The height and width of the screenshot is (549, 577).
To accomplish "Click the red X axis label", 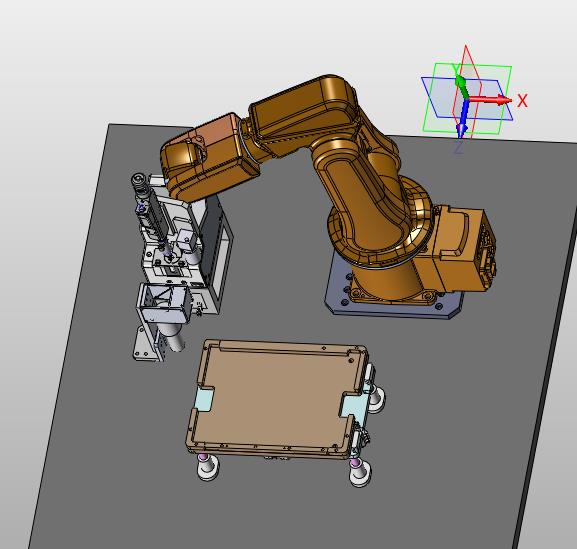I will (522, 100).
